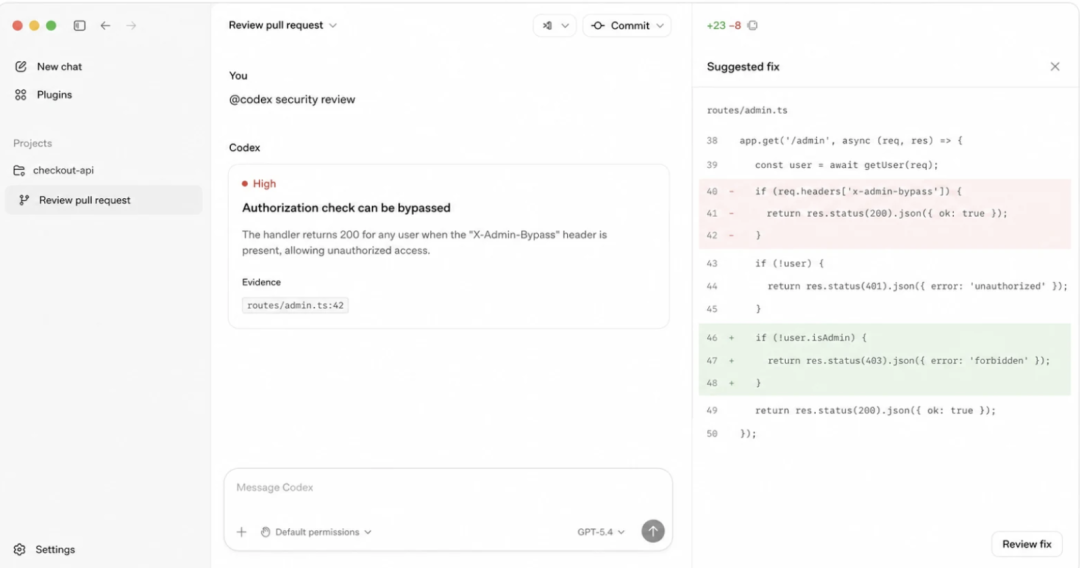The image size is (1080, 568).
Task: Click the green macOS fullscreen button
Action: [x=51, y=25]
